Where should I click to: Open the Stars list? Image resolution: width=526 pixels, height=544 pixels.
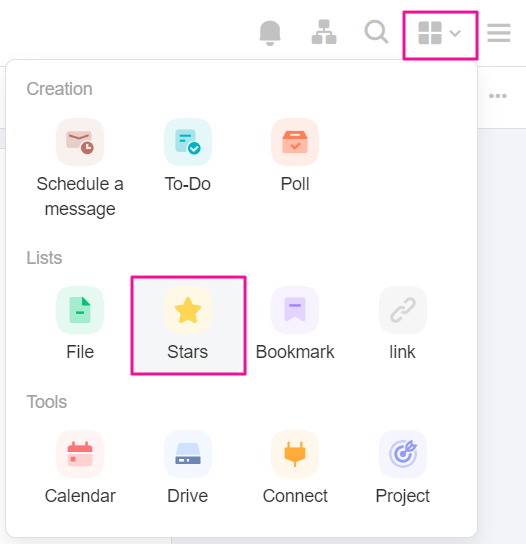click(188, 325)
